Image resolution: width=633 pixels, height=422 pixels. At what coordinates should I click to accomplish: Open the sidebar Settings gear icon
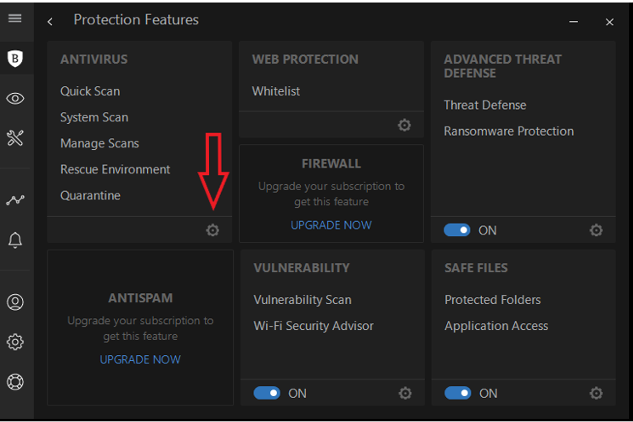(15, 342)
